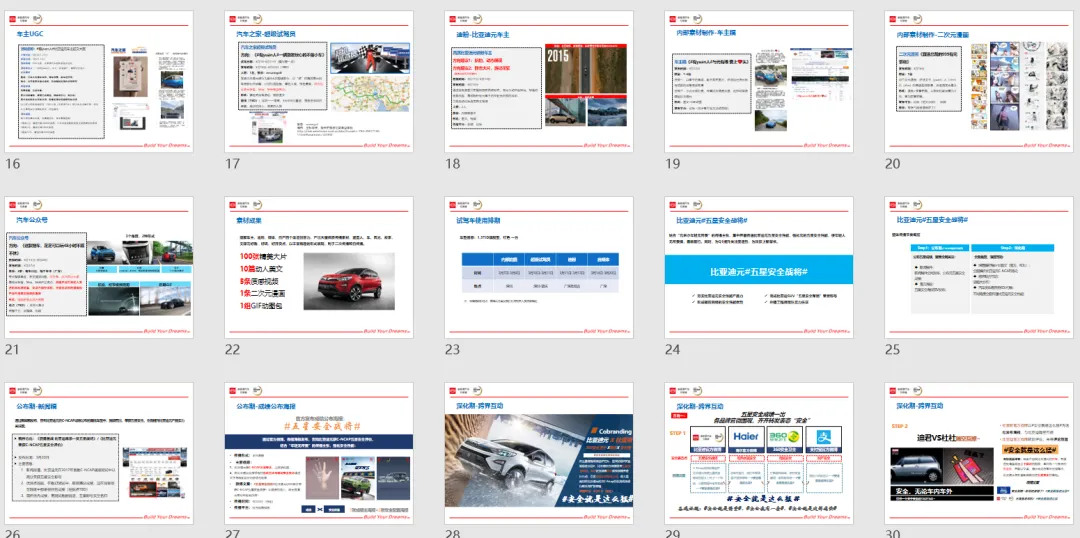Click slide 28 thumbnail with Cobranding SUV image
Viewport: 1080px width, 538px height.
coord(539,453)
